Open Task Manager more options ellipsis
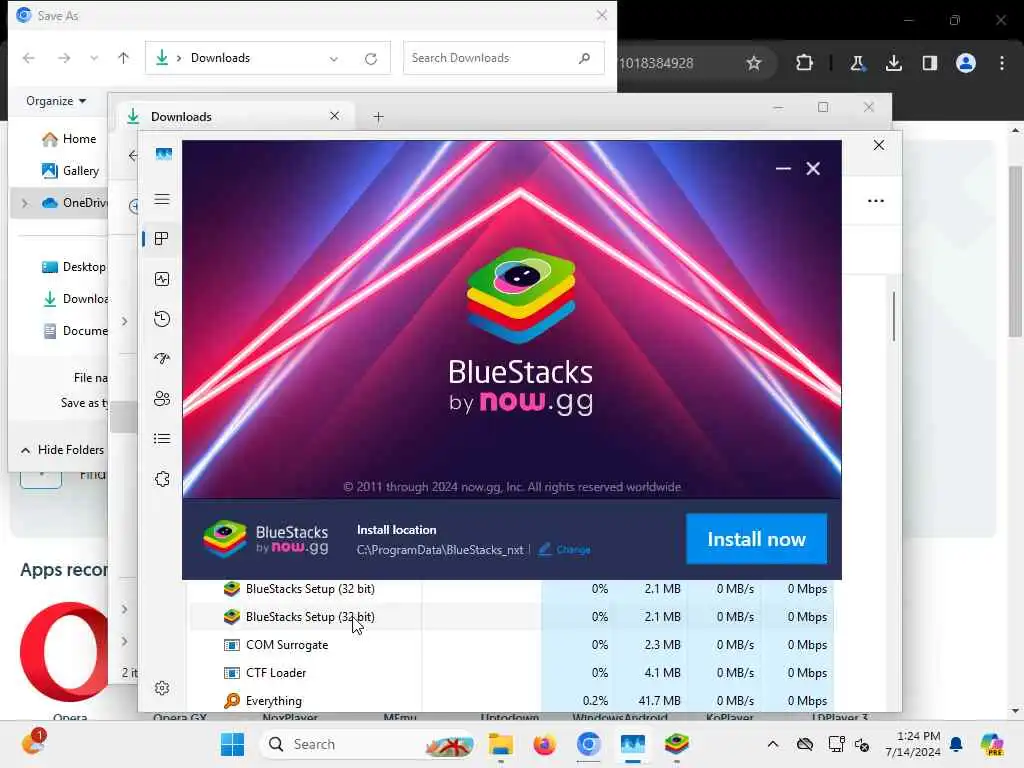The height and width of the screenshot is (768, 1024). (x=876, y=201)
